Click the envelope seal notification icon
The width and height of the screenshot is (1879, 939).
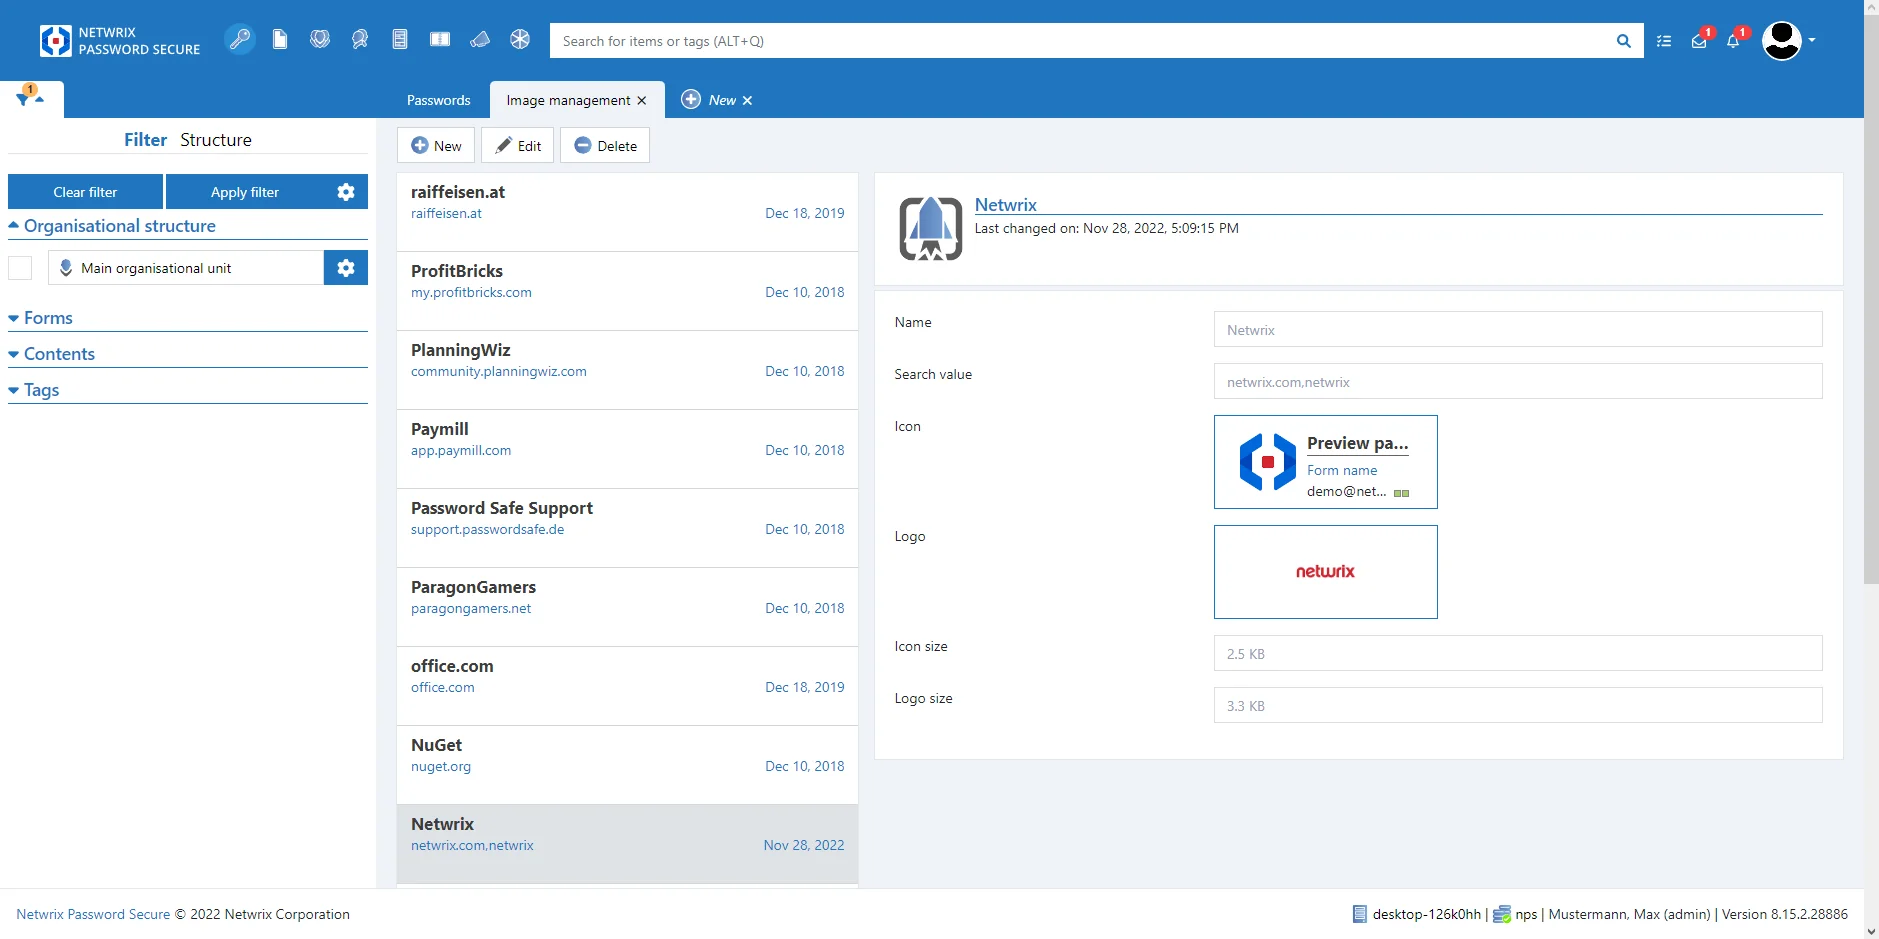point(1699,41)
